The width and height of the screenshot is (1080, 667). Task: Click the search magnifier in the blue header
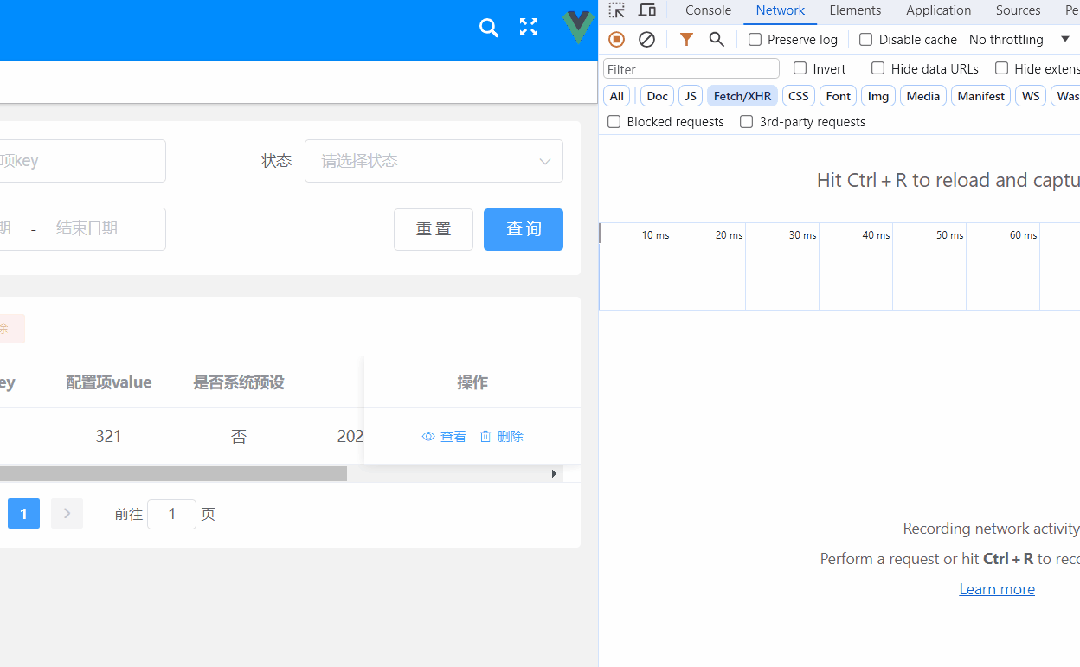(x=488, y=28)
